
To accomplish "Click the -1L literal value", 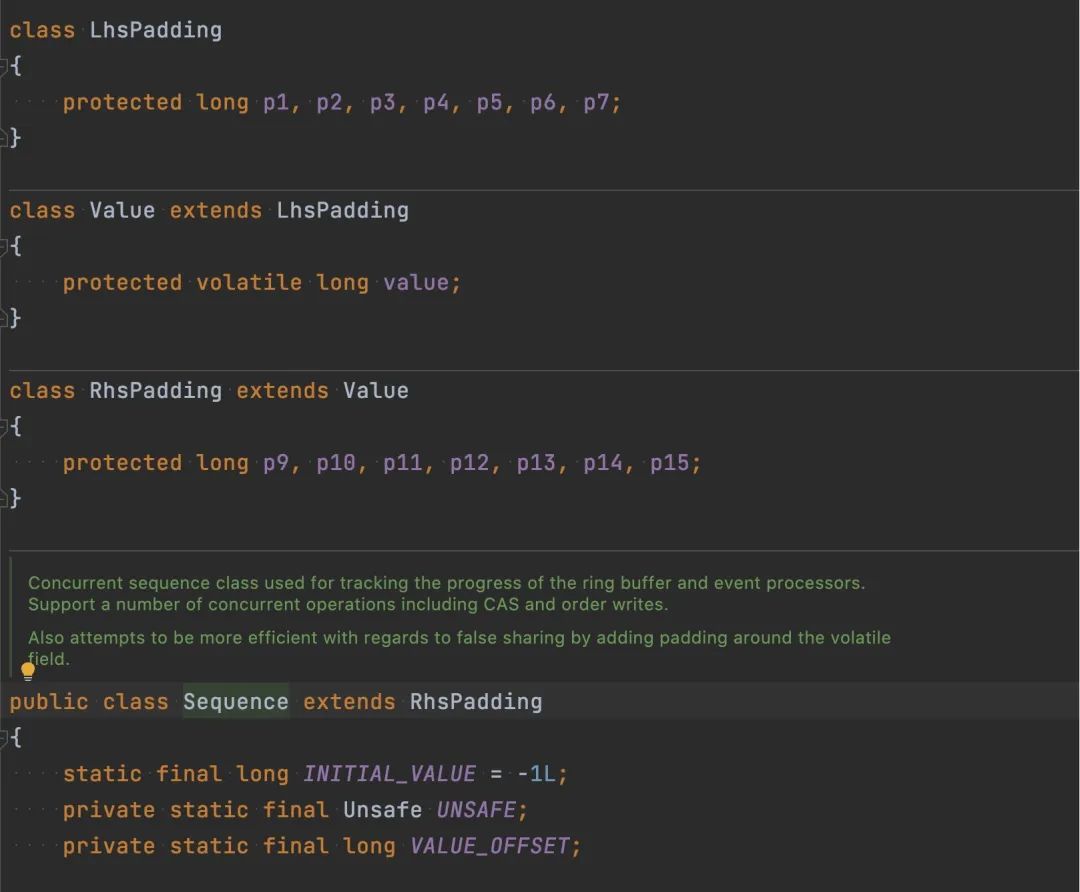I will tap(536, 774).
